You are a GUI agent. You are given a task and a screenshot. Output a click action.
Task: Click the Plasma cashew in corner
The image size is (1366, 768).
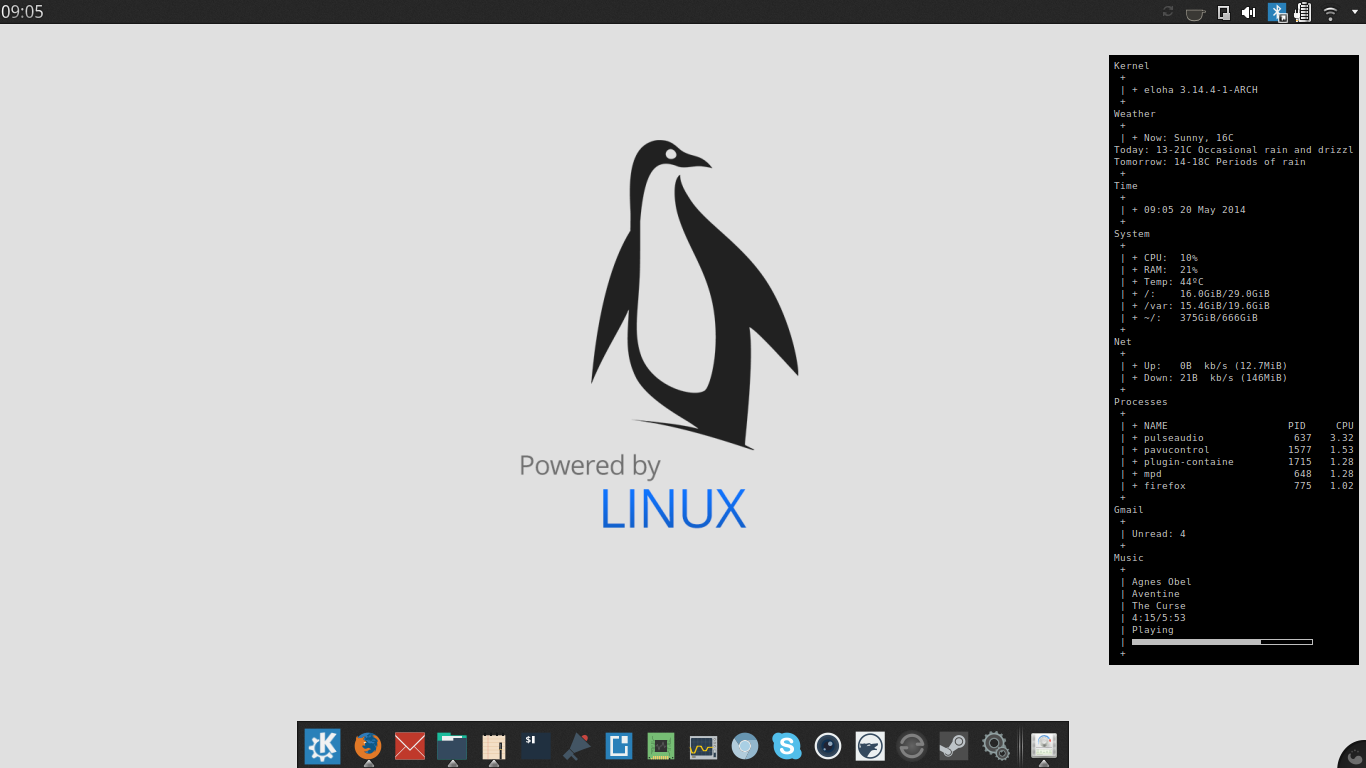click(x=1355, y=757)
